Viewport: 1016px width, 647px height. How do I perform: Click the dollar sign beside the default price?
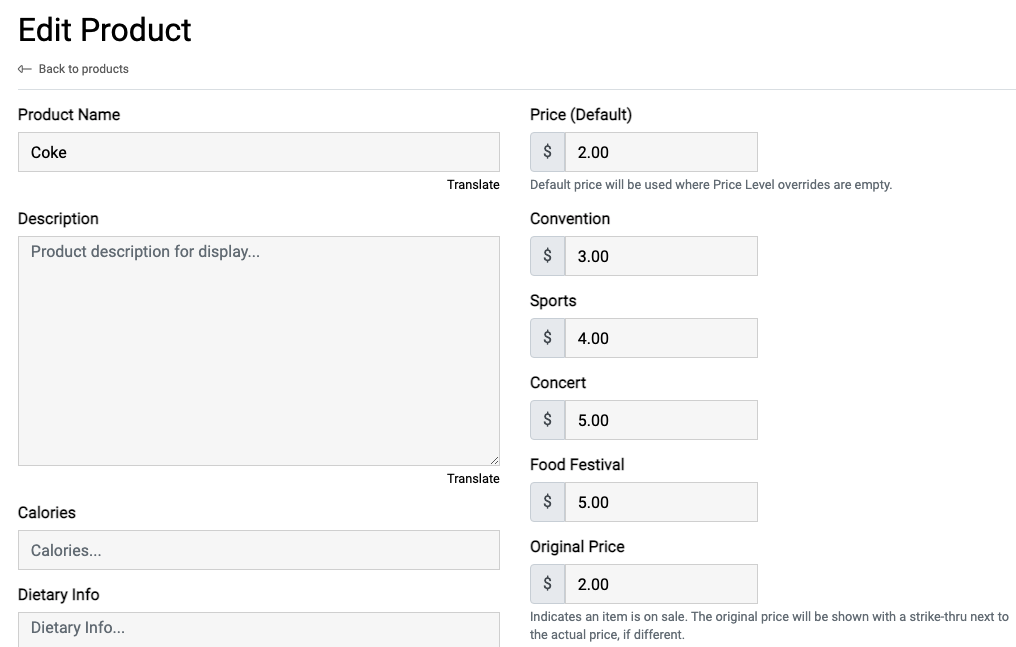click(546, 151)
